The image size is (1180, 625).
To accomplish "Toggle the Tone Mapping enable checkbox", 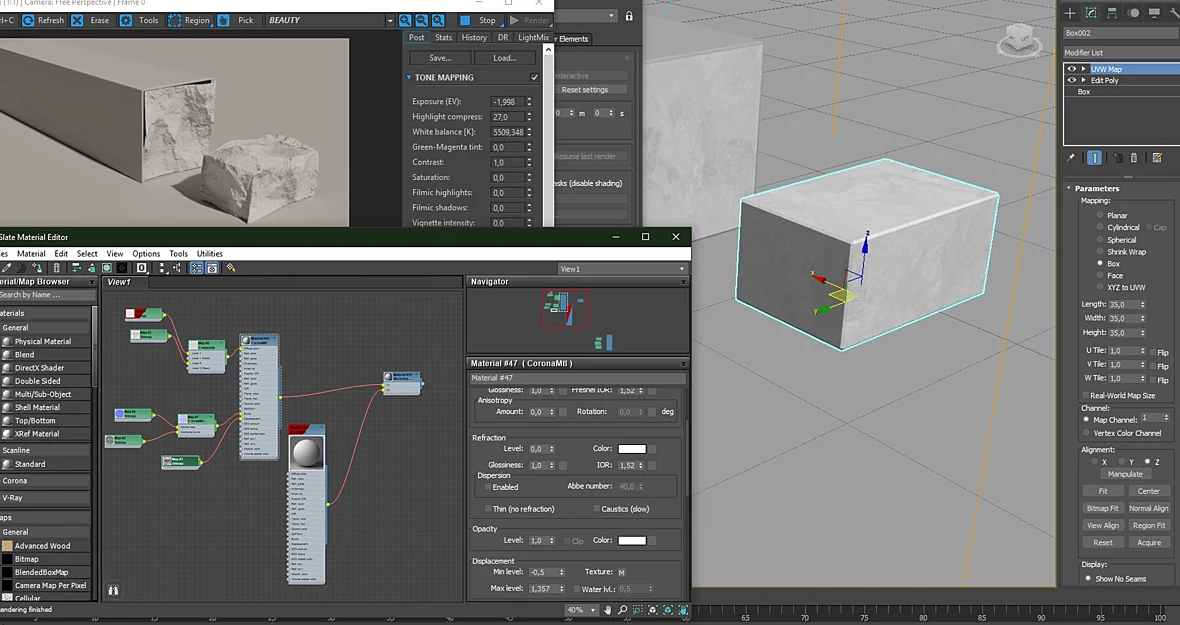I will (534, 77).
